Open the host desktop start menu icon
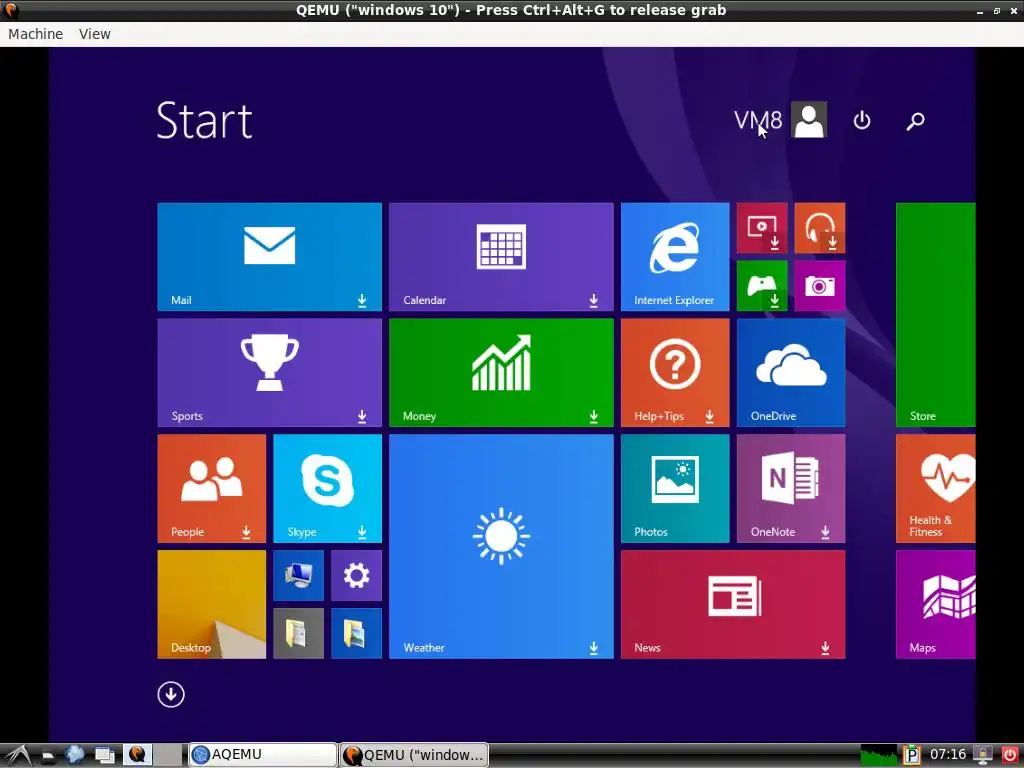The image size is (1024, 768). (x=18, y=755)
